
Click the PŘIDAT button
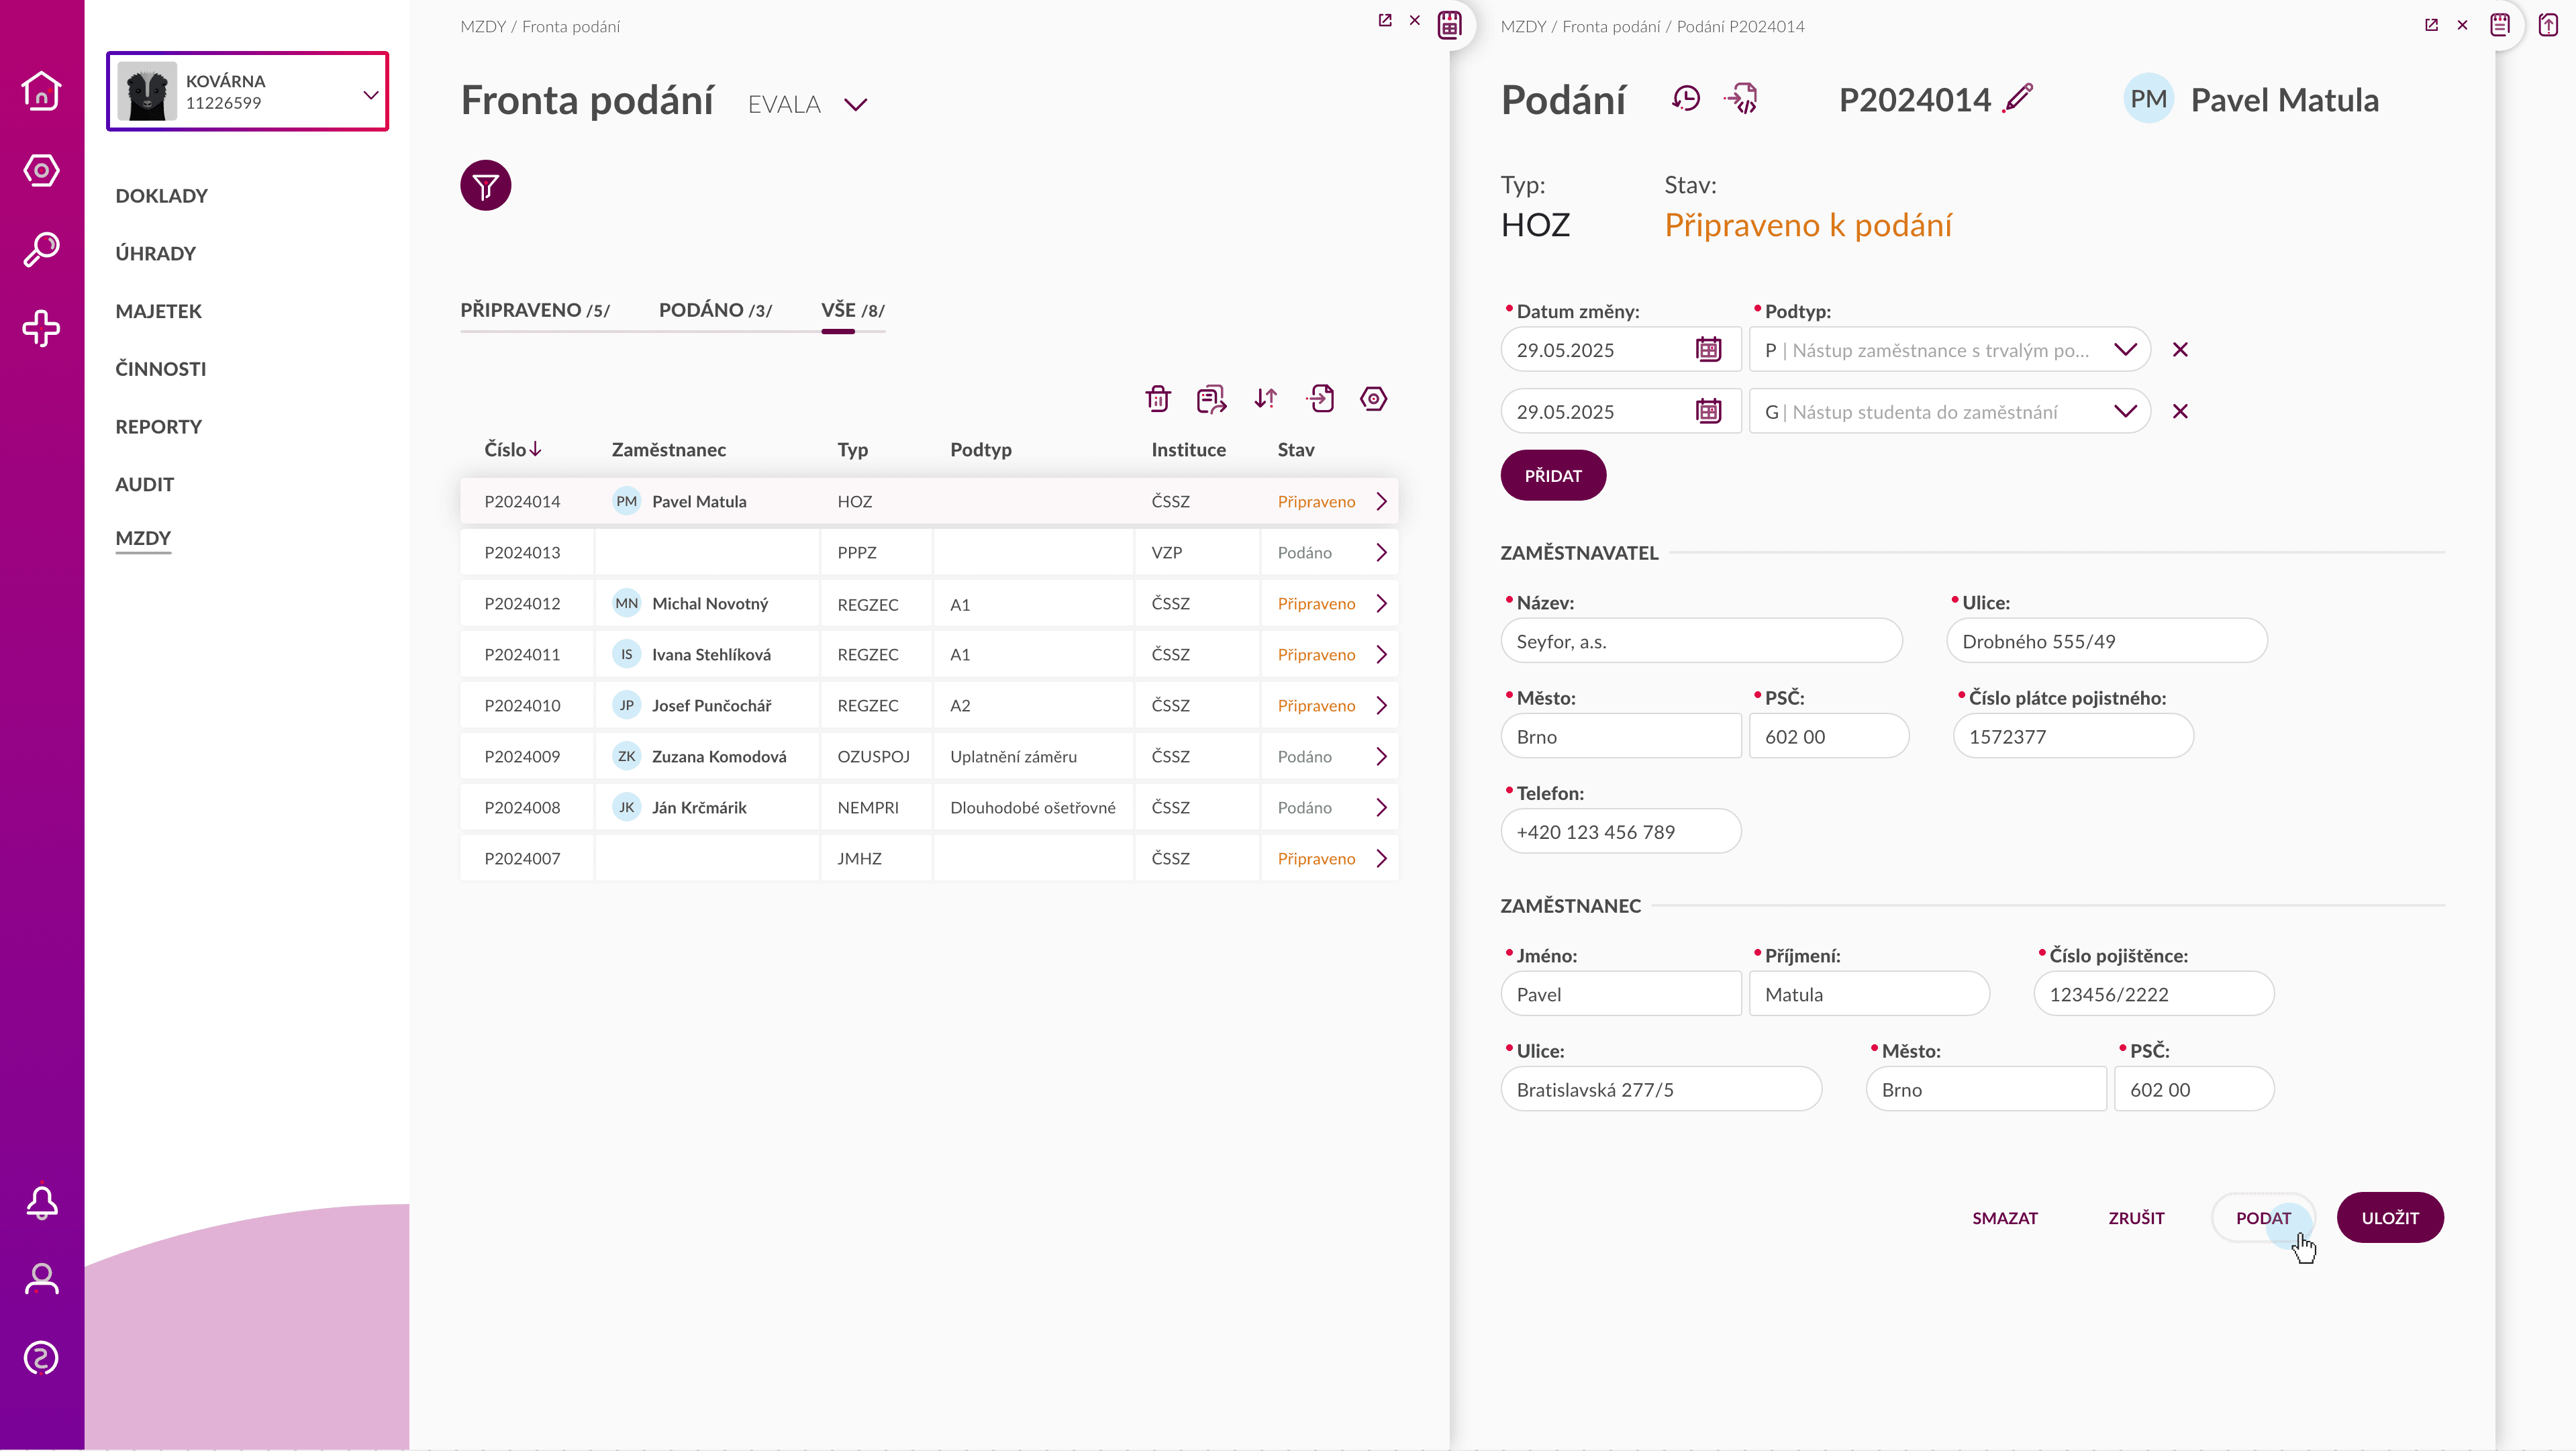(1553, 475)
